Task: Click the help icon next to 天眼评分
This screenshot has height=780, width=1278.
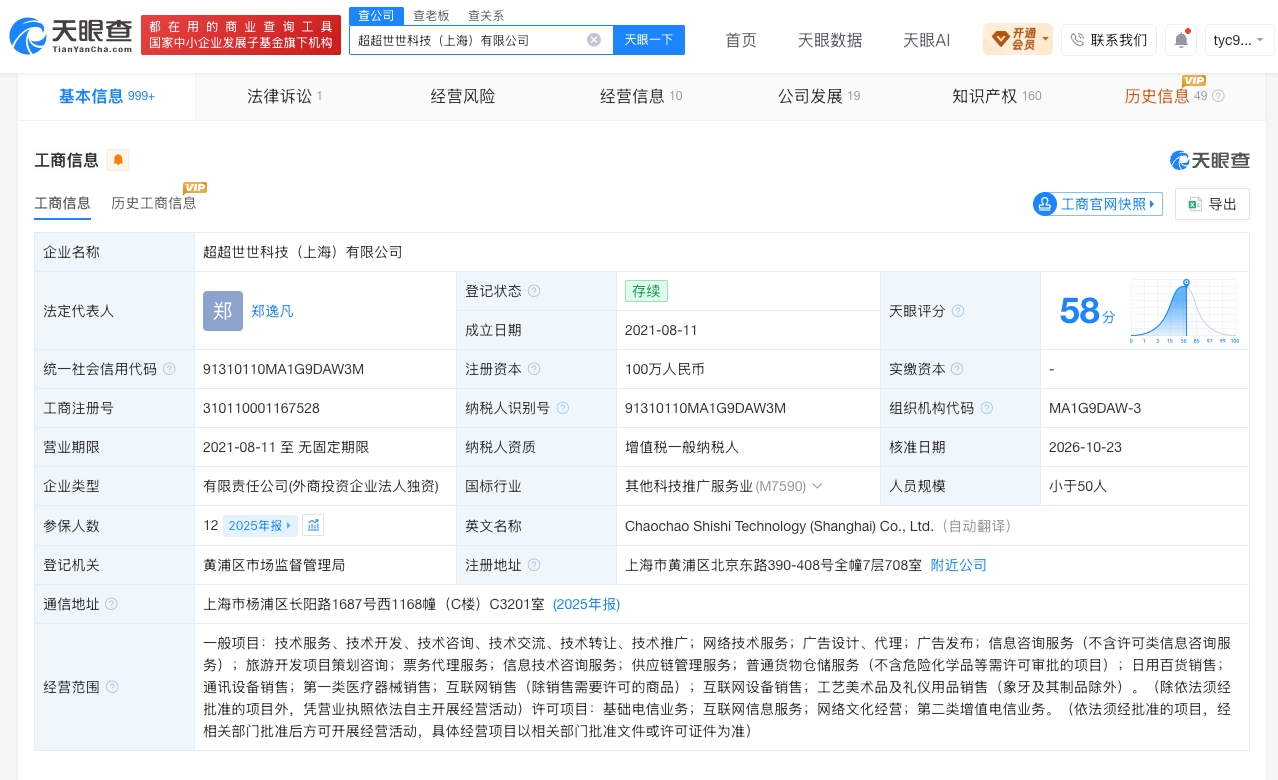Action: coord(958,311)
